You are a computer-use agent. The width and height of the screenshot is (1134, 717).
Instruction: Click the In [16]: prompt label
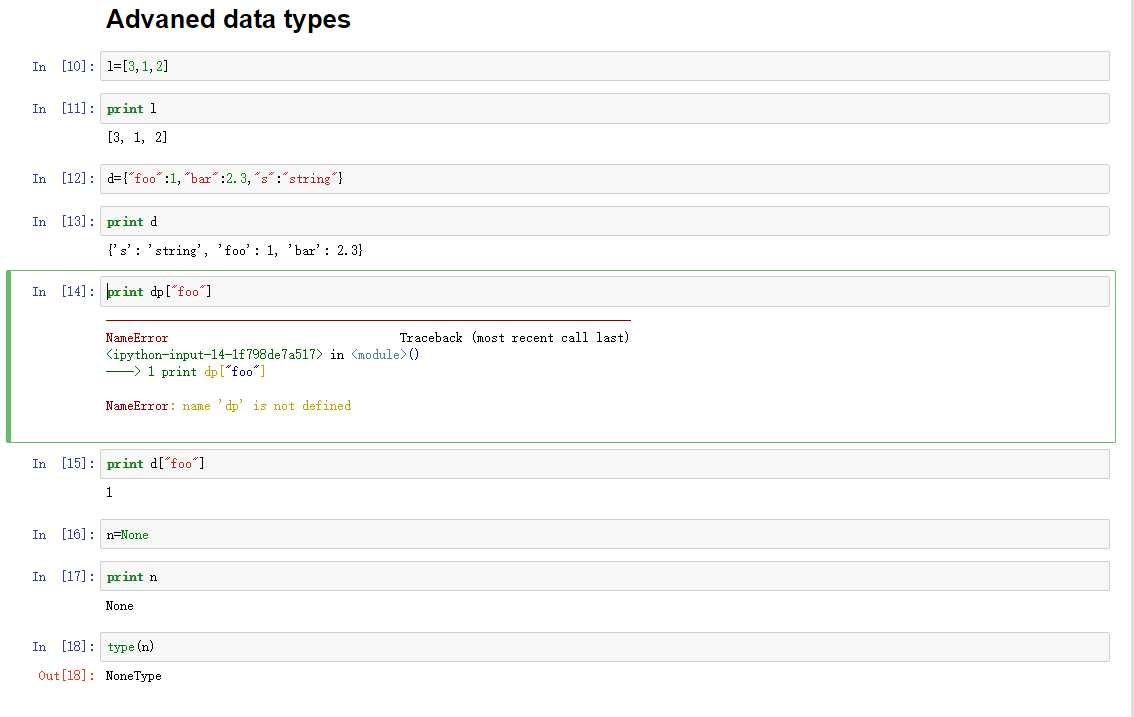[x=63, y=535]
